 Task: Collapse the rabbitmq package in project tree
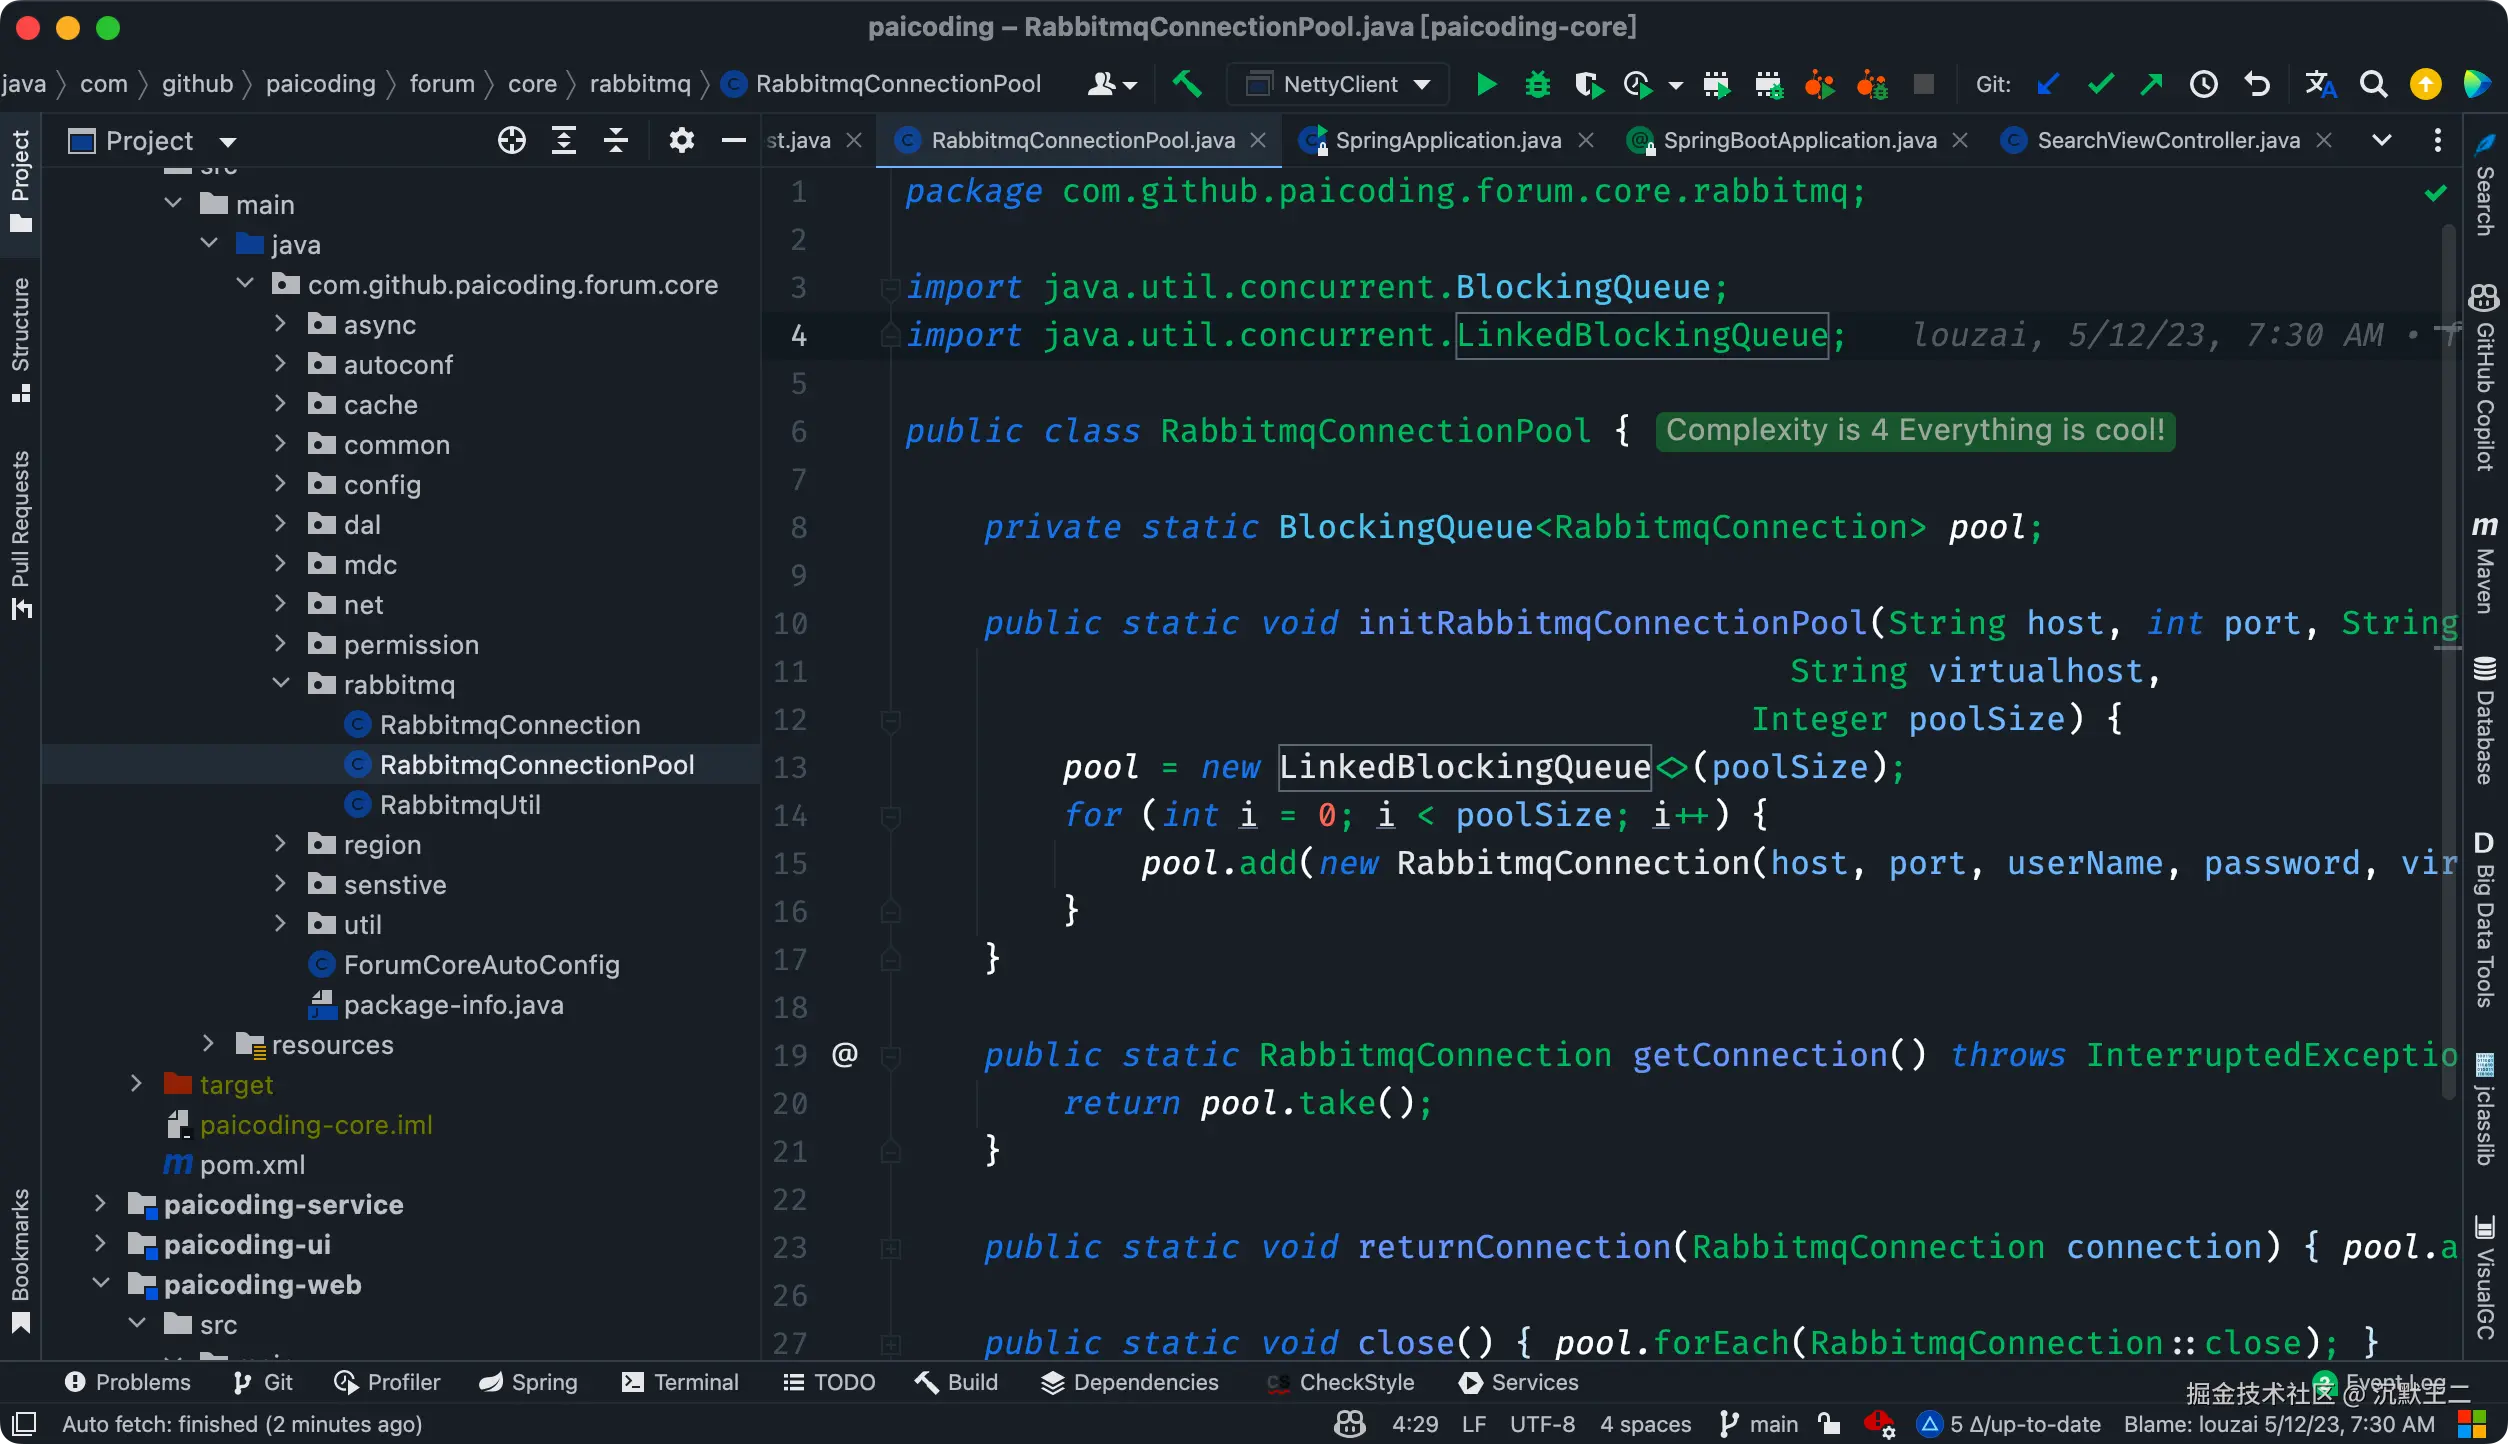click(x=282, y=684)
